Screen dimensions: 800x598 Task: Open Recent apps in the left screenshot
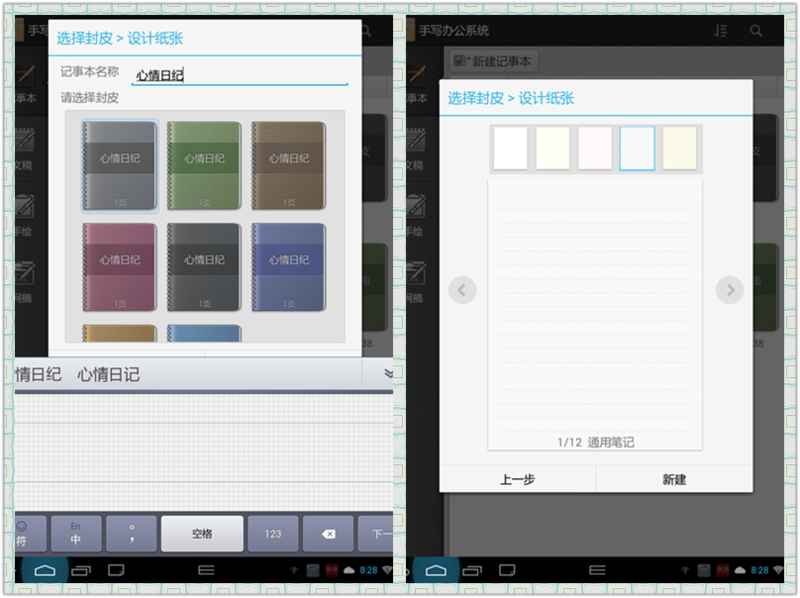(x=81, y=570)
